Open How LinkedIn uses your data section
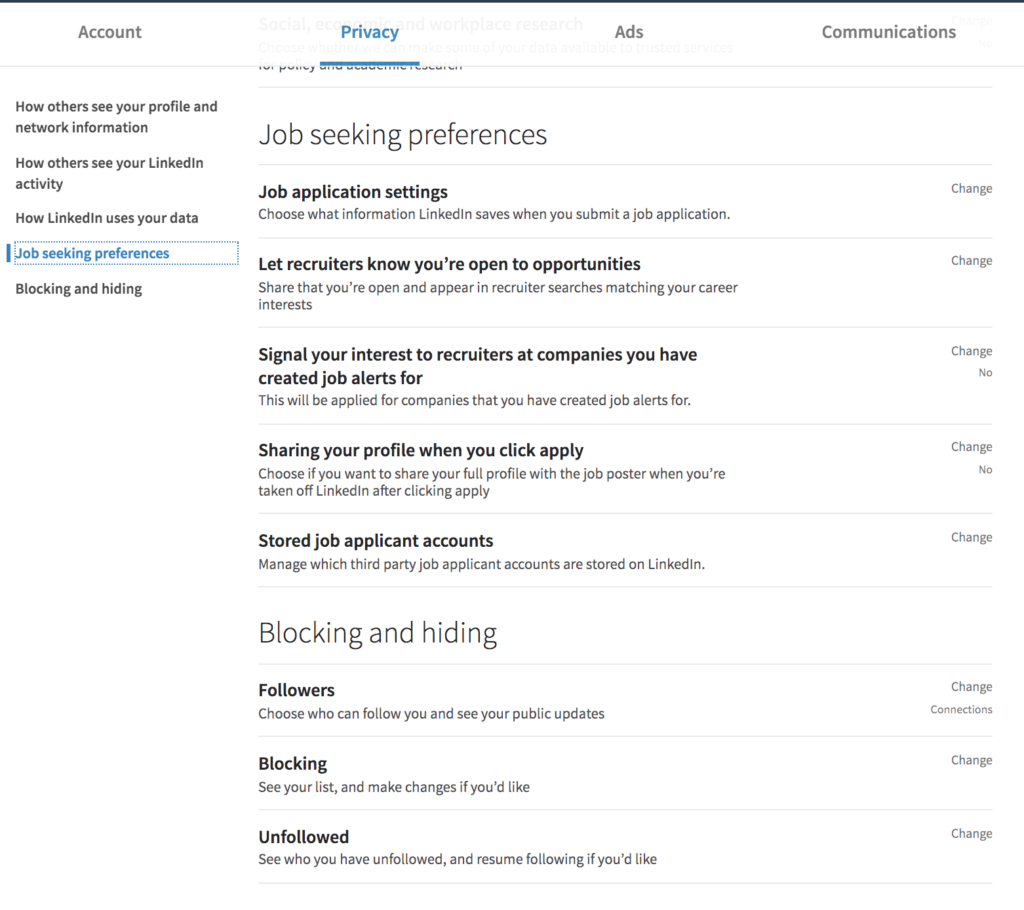Screen dimensions: 1024x910 pos(106,217)
